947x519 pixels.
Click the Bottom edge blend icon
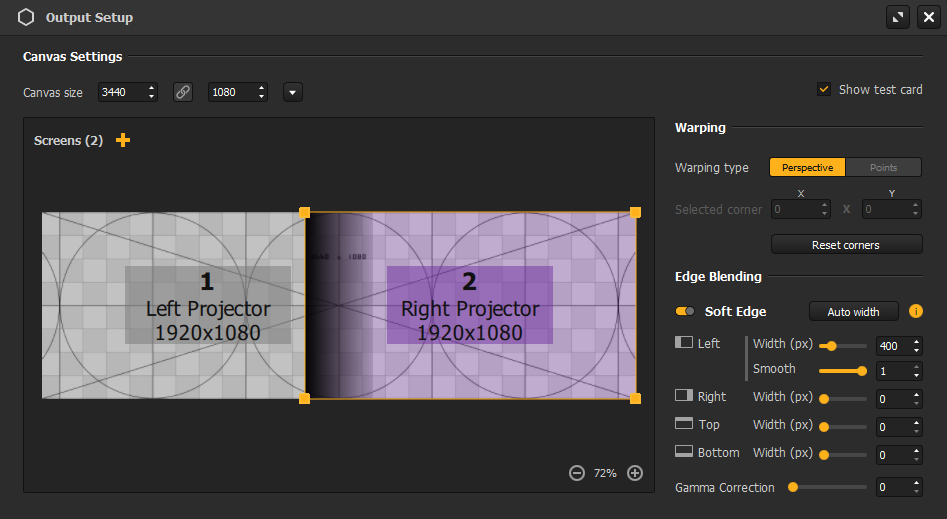[x=684, y=452]
